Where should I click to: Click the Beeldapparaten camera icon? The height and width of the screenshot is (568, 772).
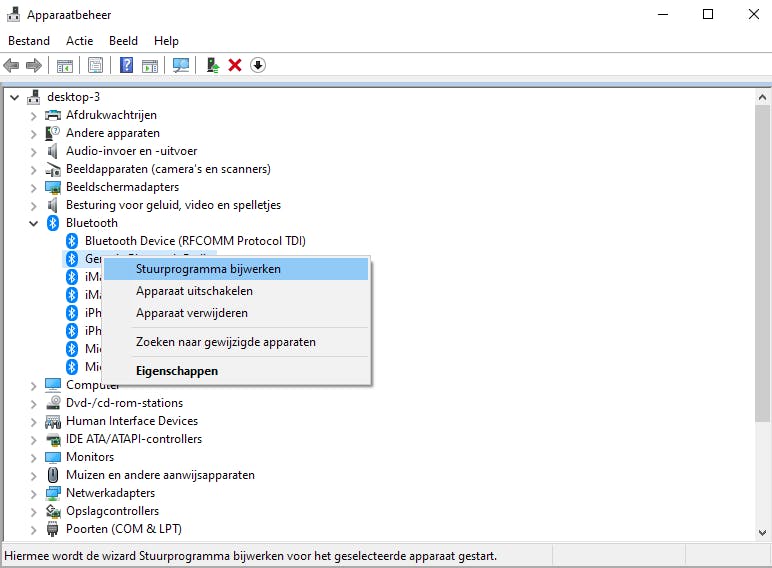[53, 169]
